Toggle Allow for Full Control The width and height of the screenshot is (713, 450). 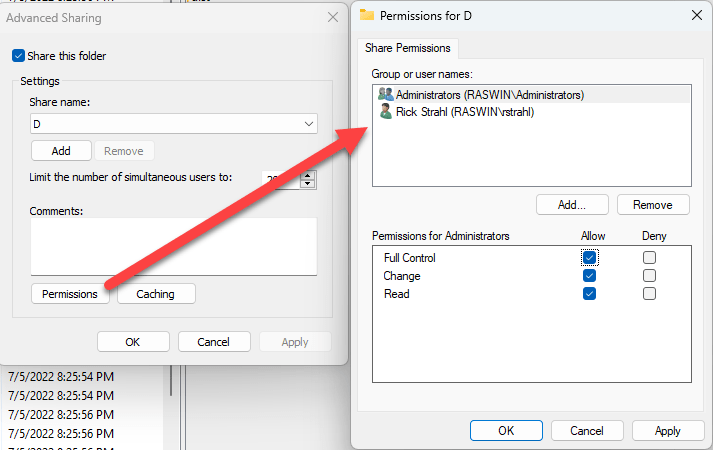(589, 258)
